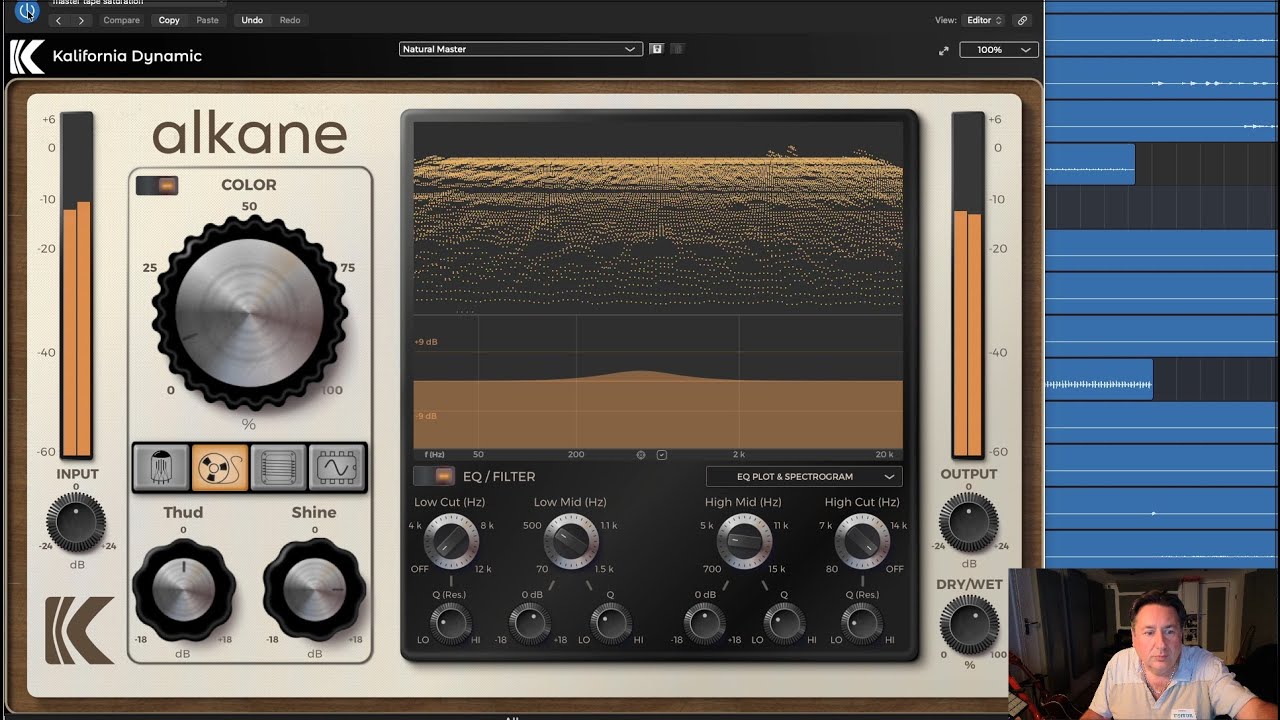
Task: Click the INPUT gain knob
Action: coord(76,523)
